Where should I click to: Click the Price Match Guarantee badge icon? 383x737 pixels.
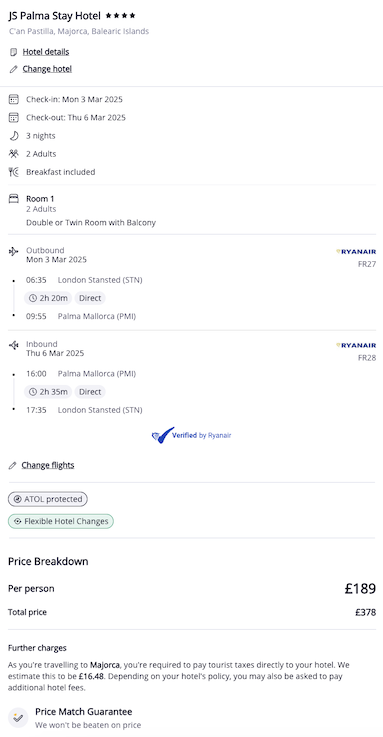click(18, 718)
